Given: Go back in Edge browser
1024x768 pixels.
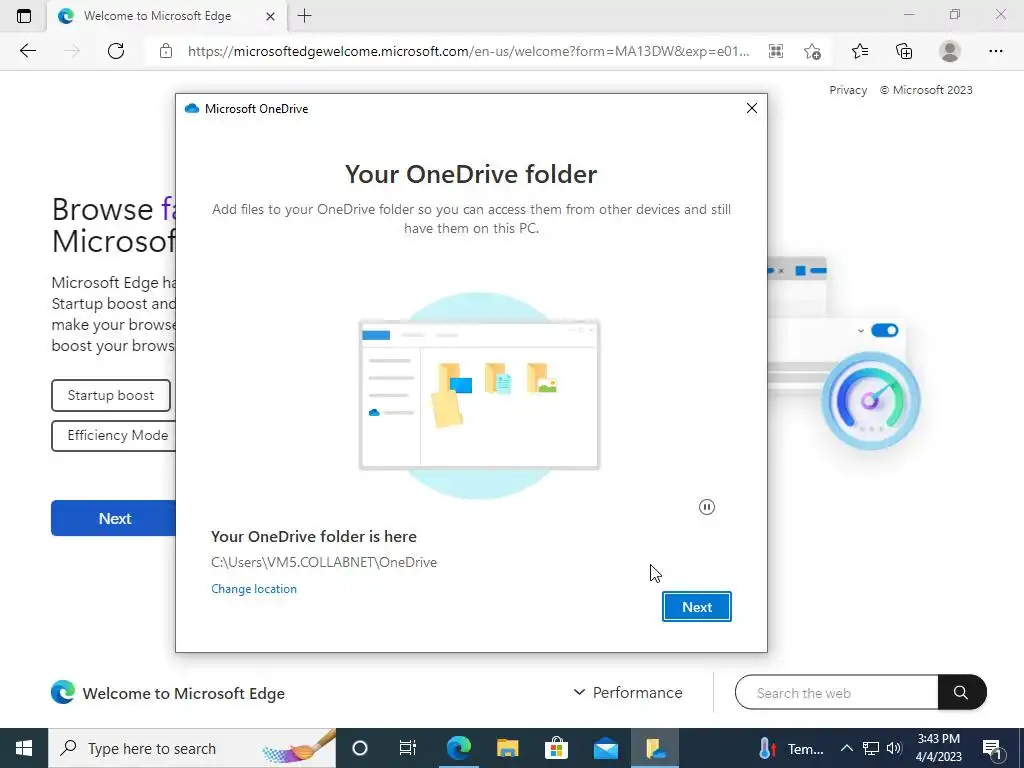Looking at the screenshot, I should pos(27,51).
